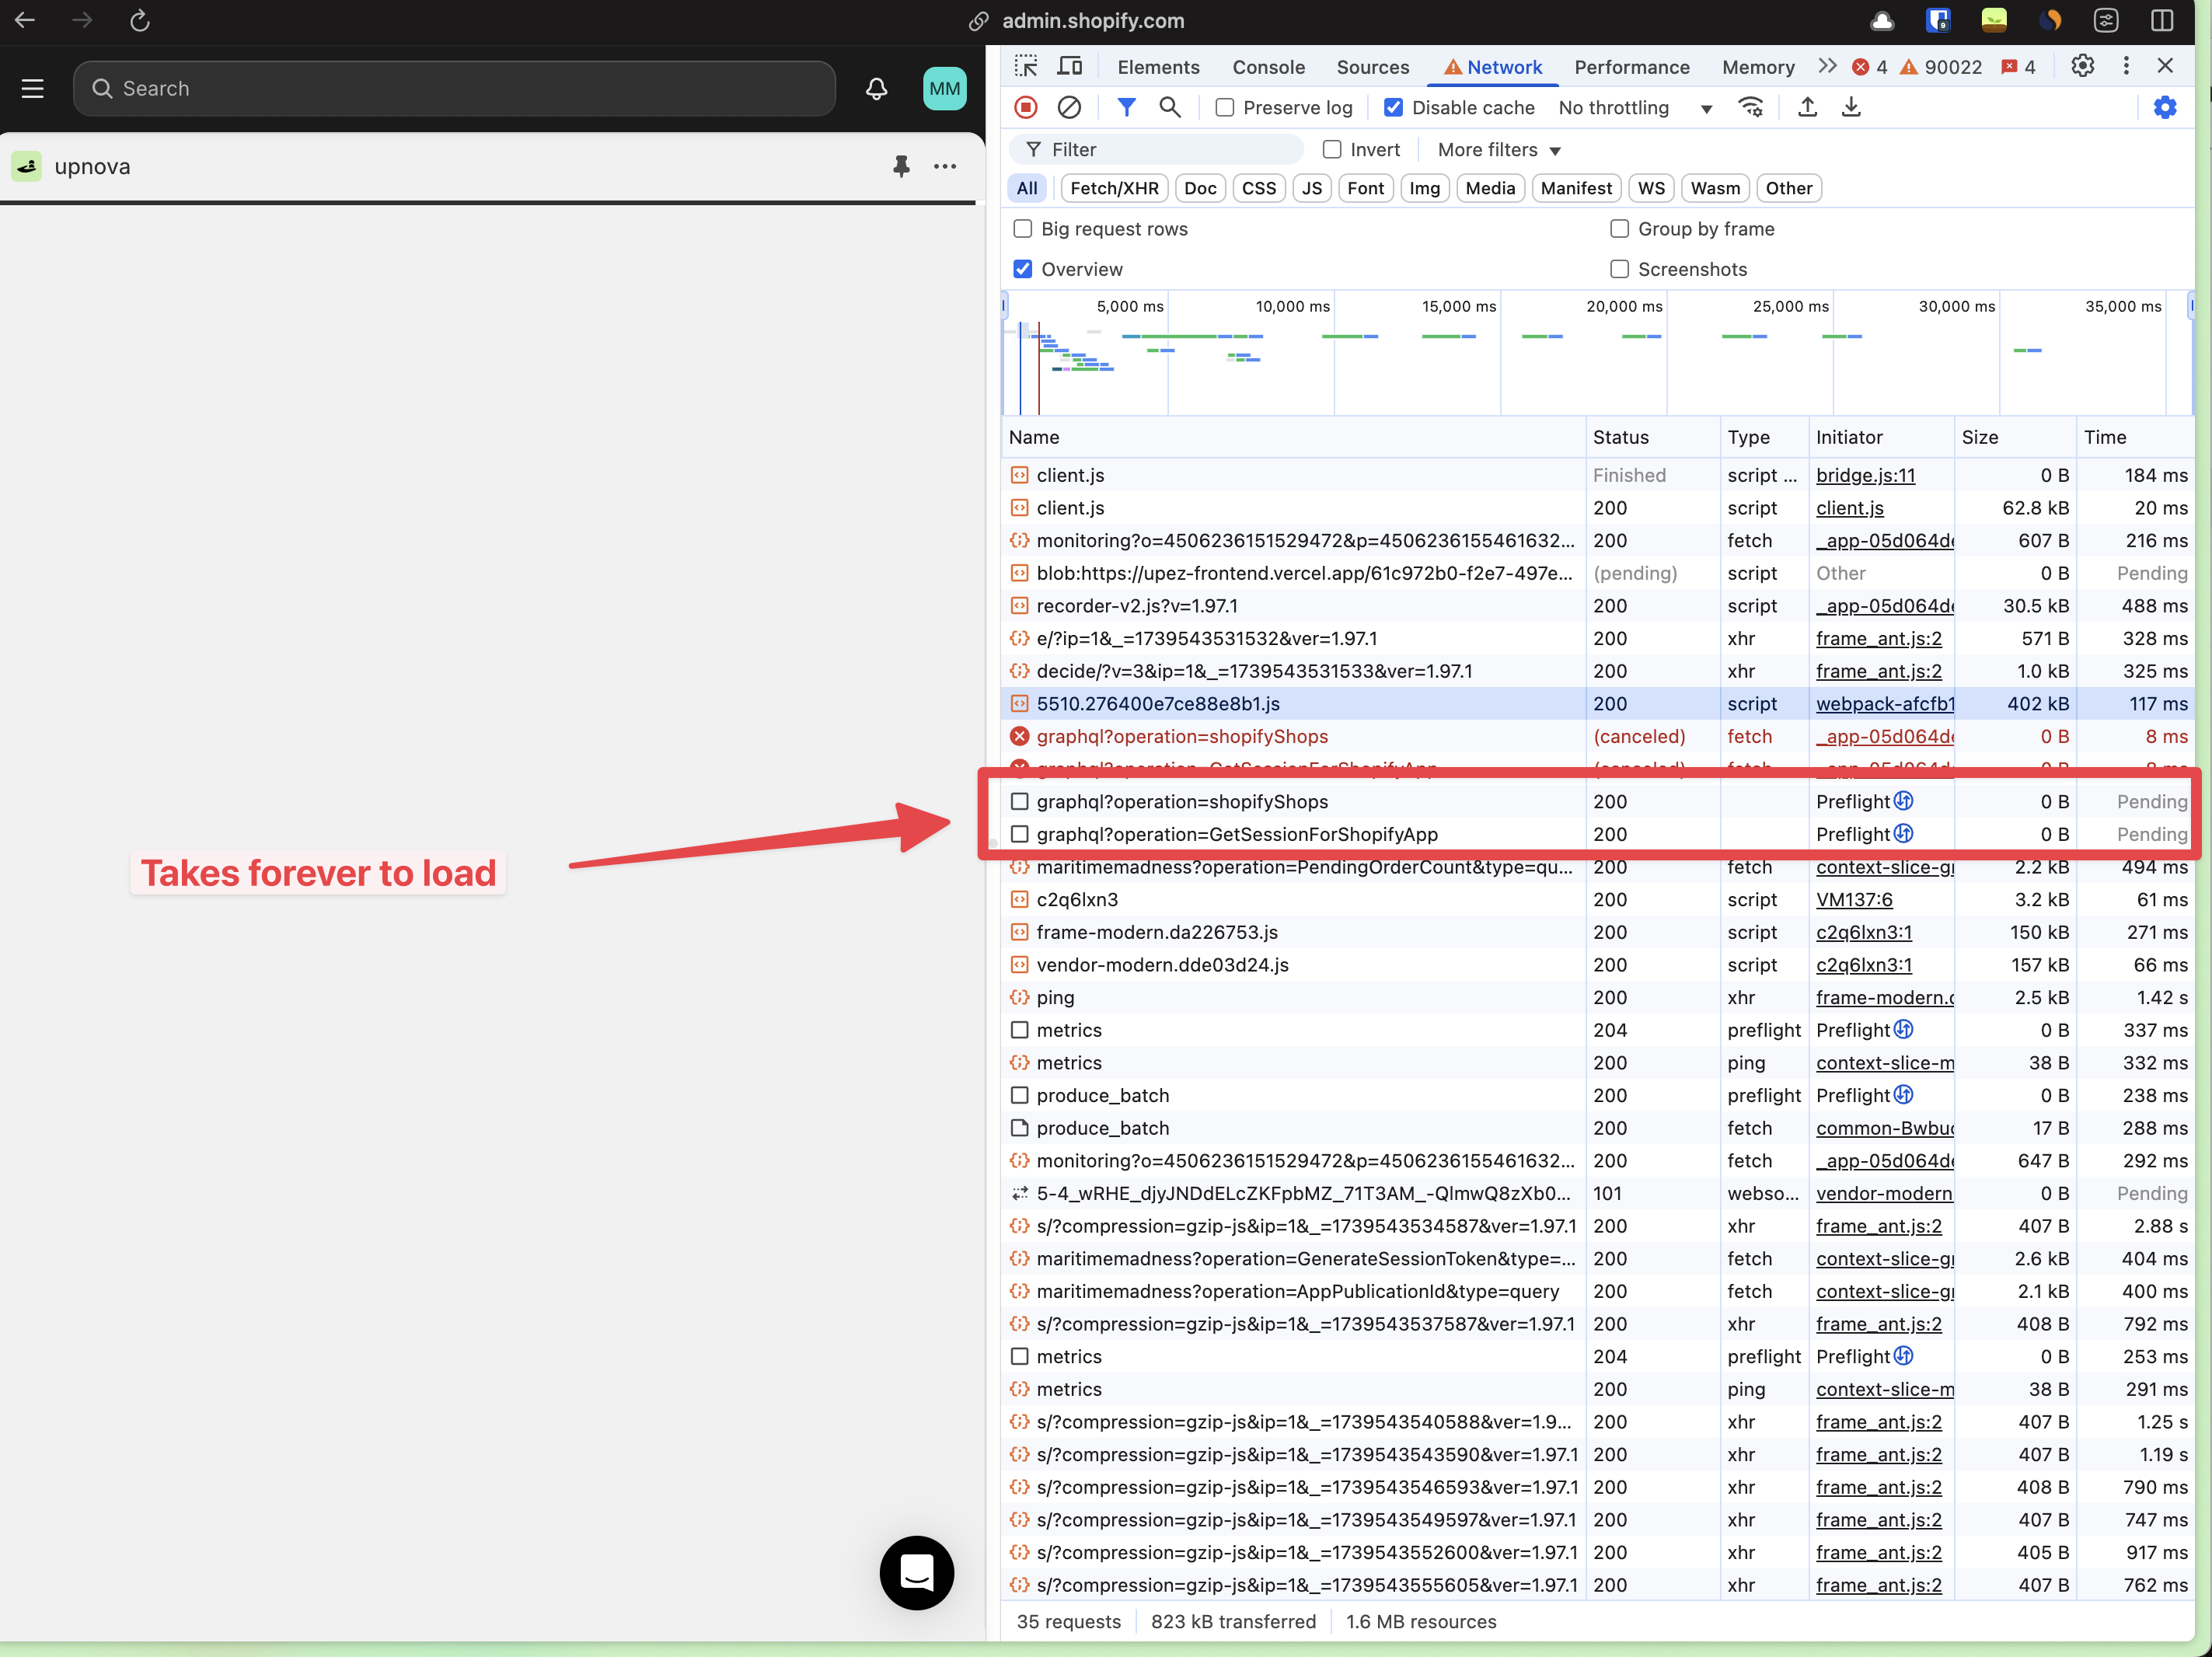Clear the network log

point(1069,107)
